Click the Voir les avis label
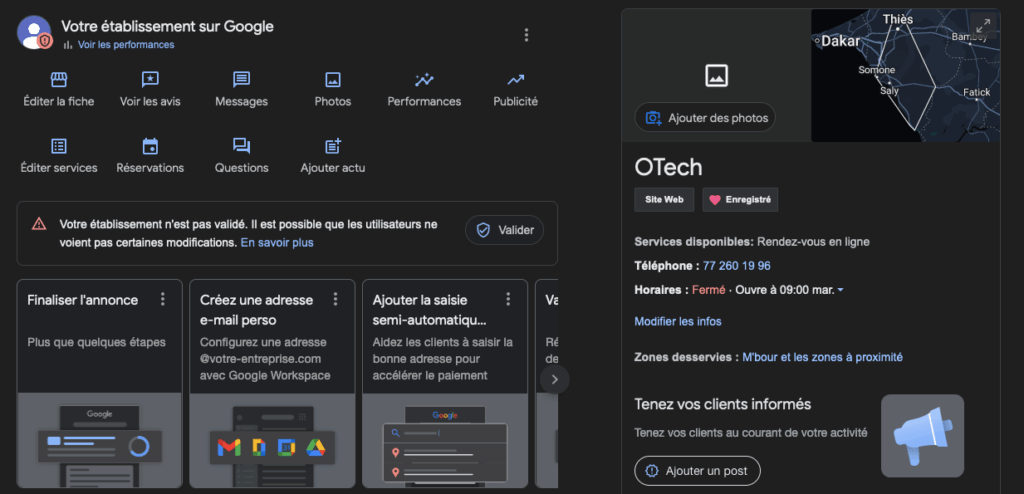1024x494 pixels. click(150, 102)
